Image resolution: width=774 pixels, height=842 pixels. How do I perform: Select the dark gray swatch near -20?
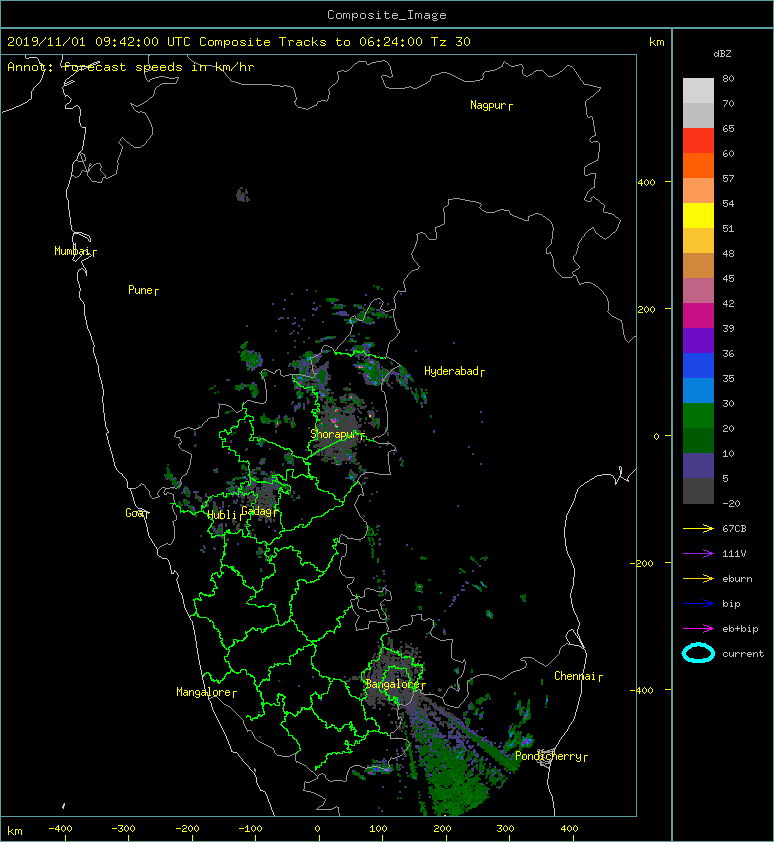coord(698,491)
